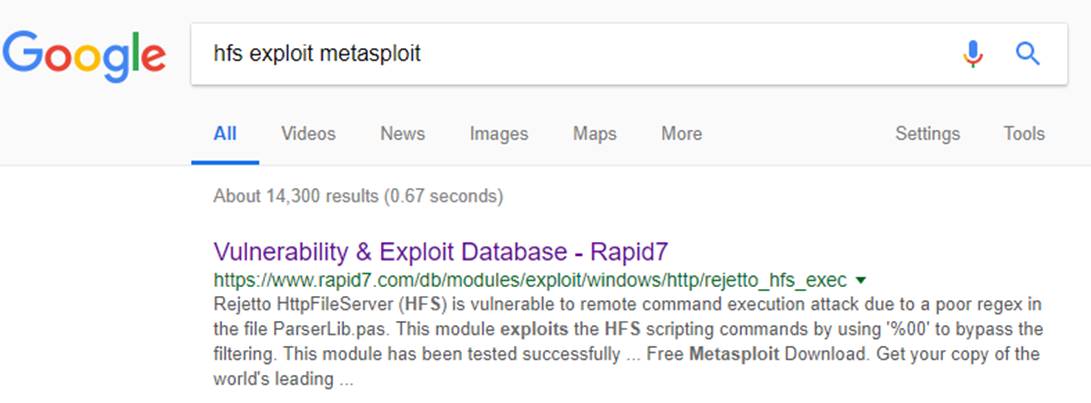The width and height of the screenshot is (1091, 403).
Task: Click the snippet's last line 'world's leading ...'
Action: pyautogui.click(x=284, y=380)
